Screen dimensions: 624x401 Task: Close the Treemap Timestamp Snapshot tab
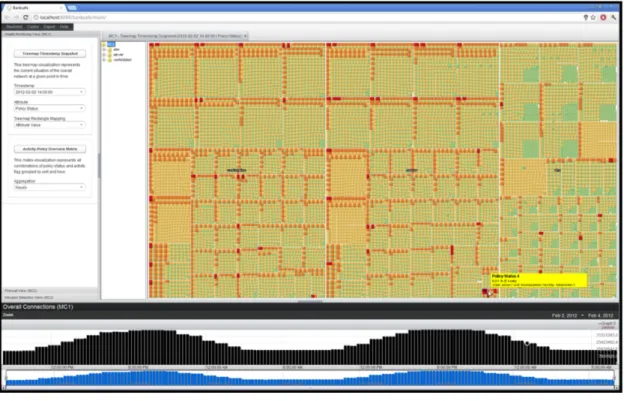tap(245, 36)
